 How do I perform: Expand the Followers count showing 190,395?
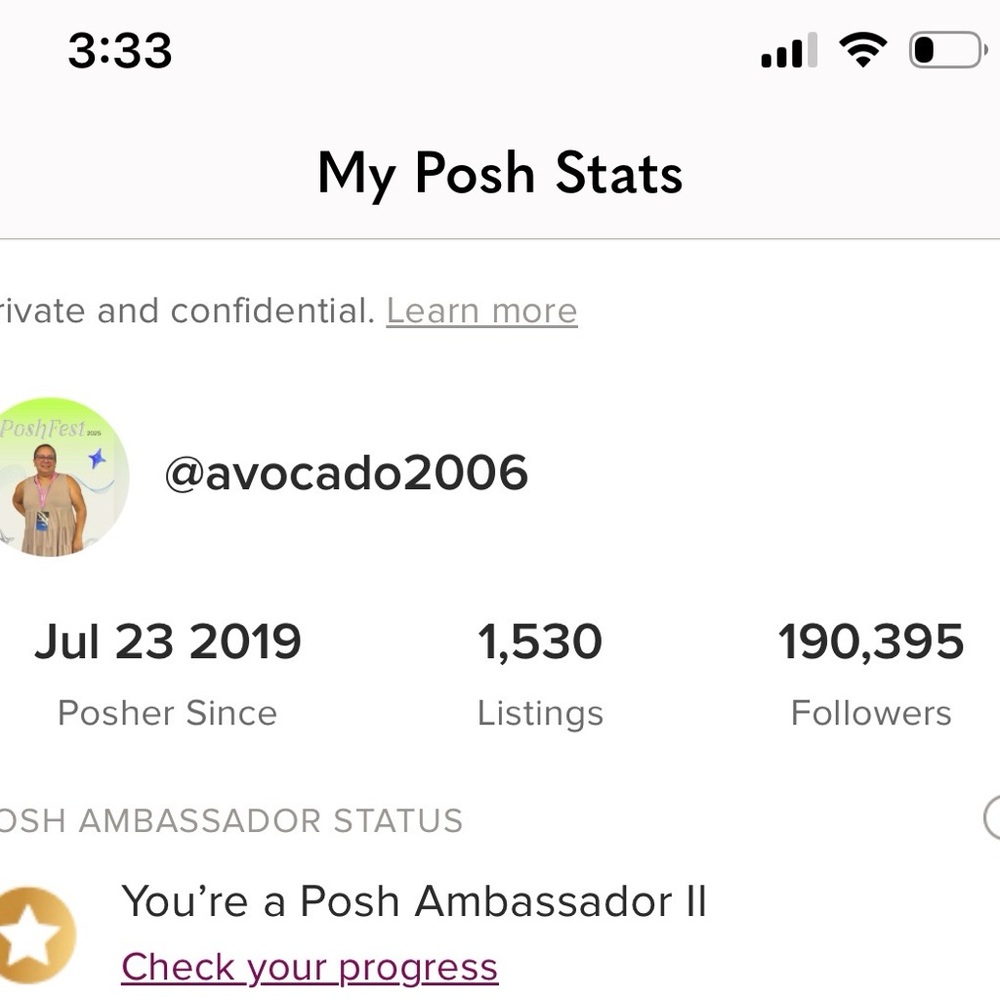[870, 642]
